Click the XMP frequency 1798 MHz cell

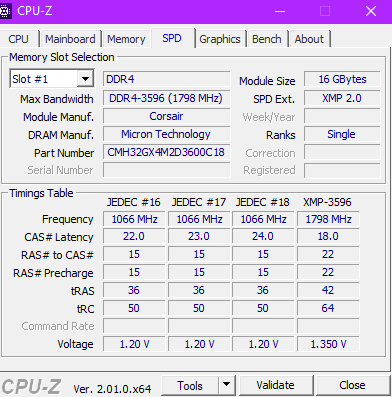328,219
